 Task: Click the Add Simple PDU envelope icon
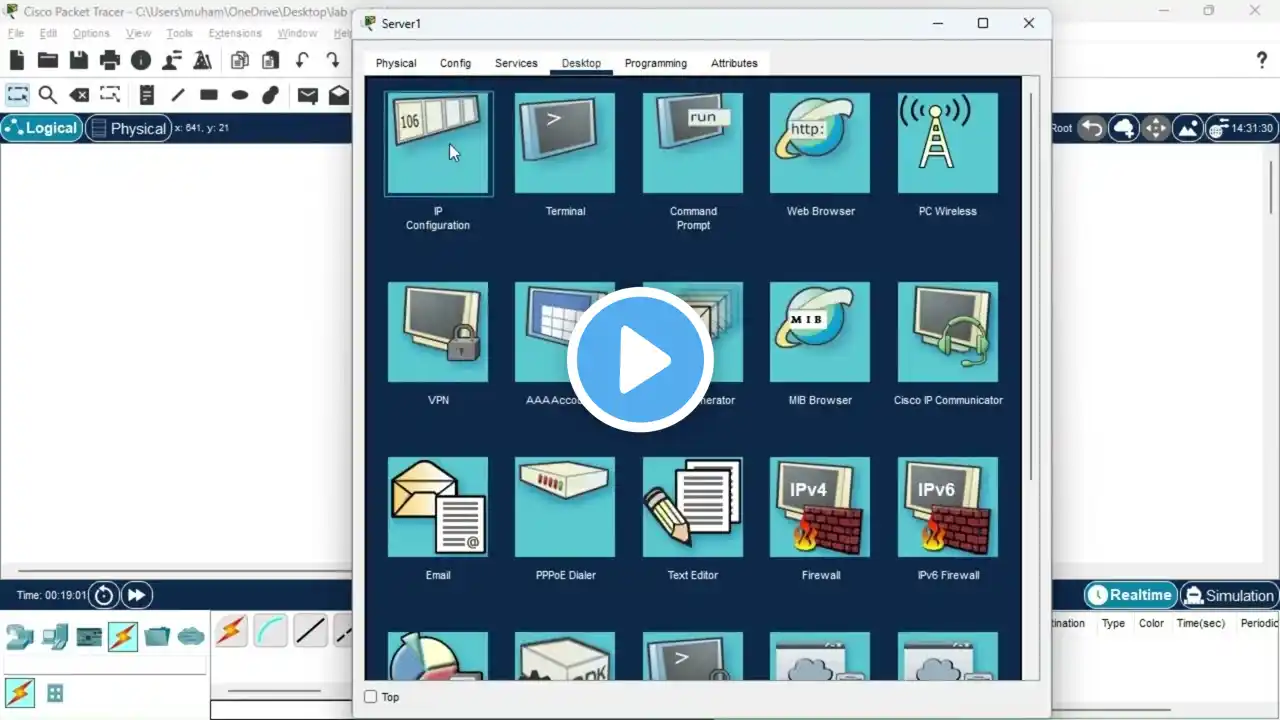pyautogui.click(x=308, y=95)
